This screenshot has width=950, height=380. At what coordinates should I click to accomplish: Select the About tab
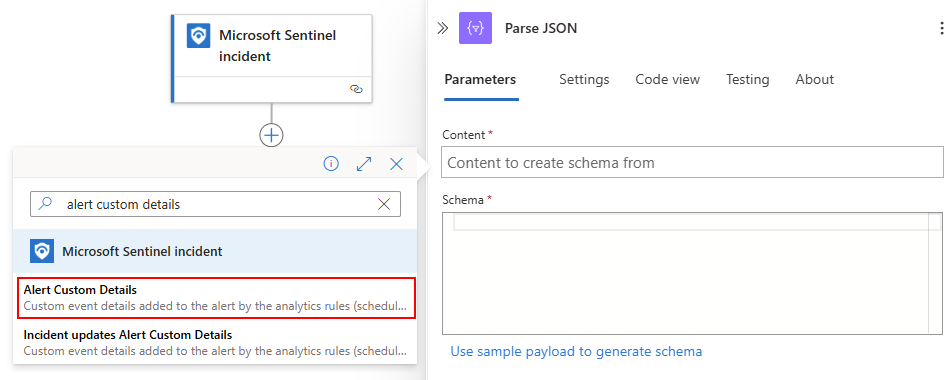pos(815,79)
